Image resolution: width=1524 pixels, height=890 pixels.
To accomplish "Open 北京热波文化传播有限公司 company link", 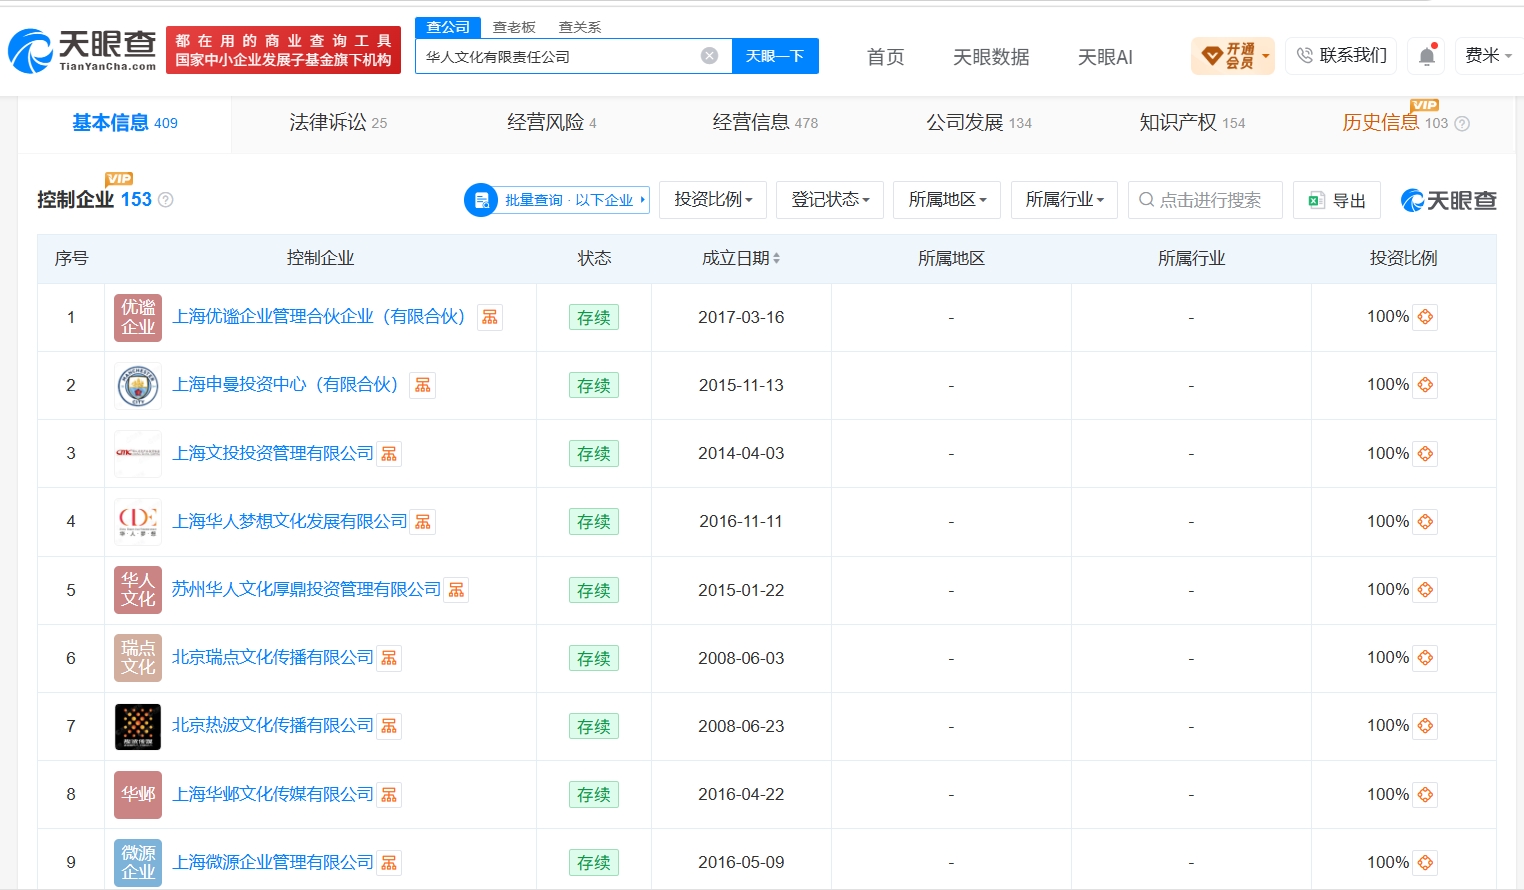I will (273, 726).
